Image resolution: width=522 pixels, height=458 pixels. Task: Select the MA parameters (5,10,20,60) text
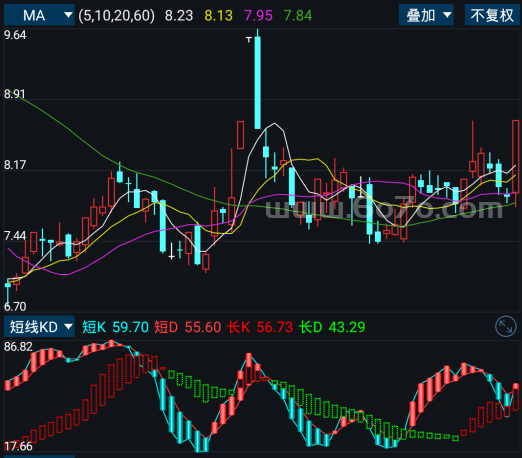coord(117,16)
